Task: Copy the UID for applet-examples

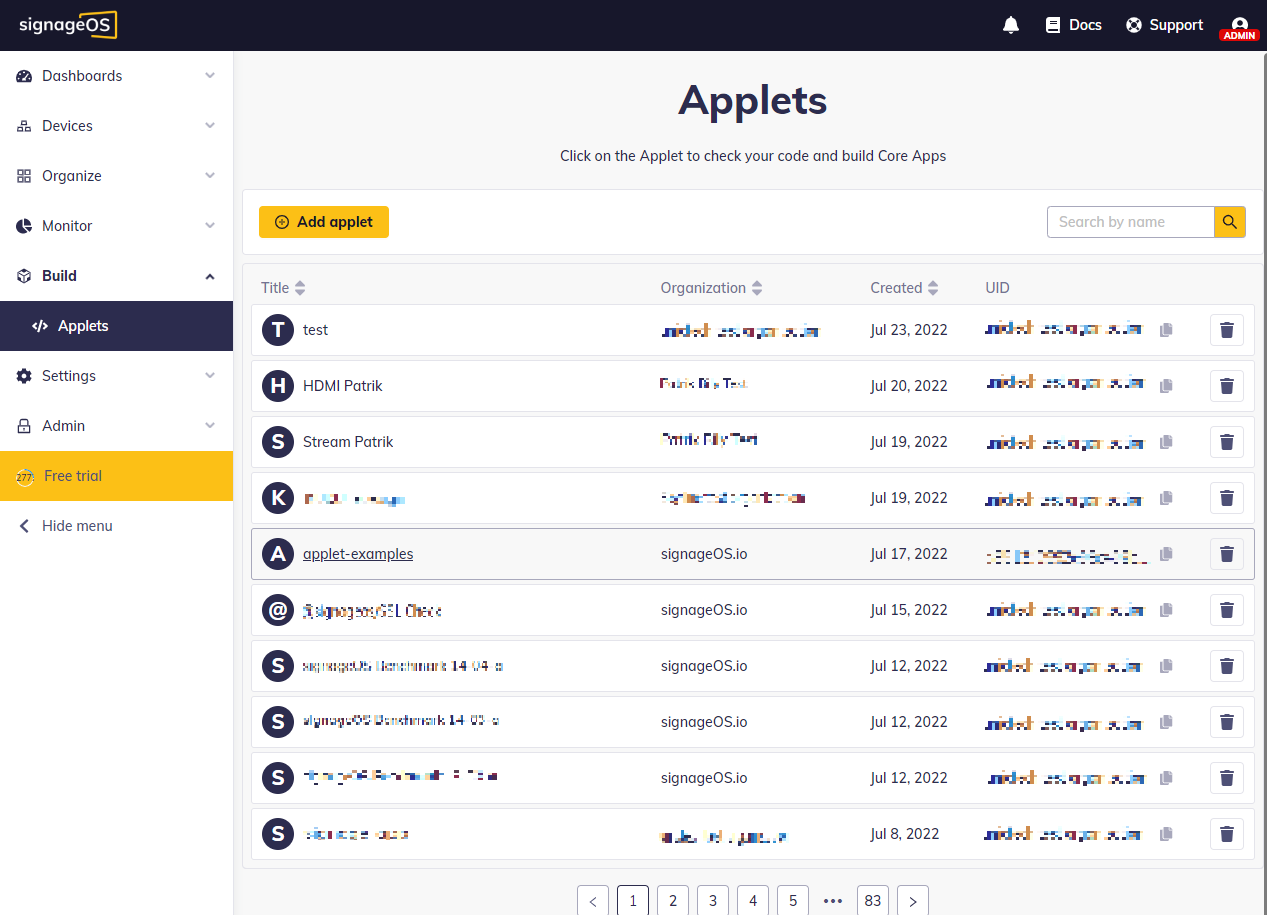Action: [x=1166, y=553]
